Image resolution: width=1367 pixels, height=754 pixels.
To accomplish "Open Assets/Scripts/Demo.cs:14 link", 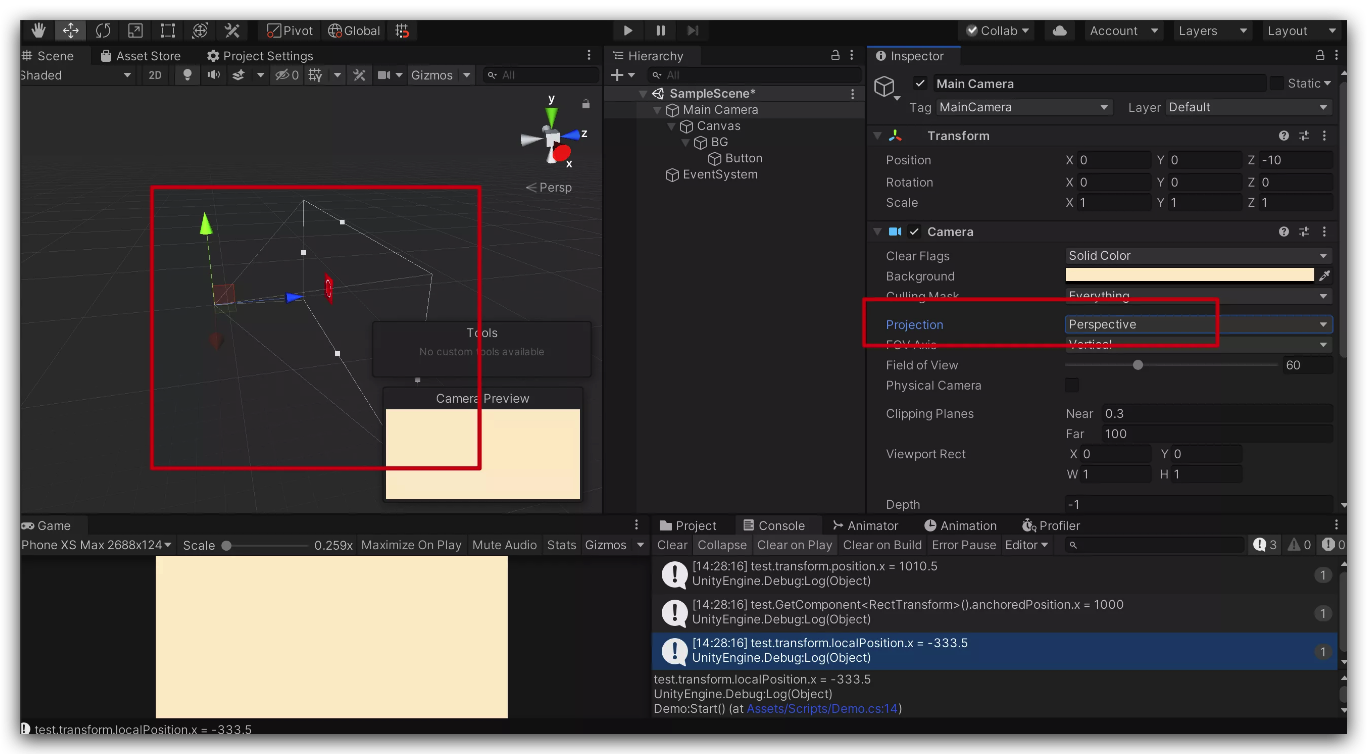I will click(x=823, y=709).
